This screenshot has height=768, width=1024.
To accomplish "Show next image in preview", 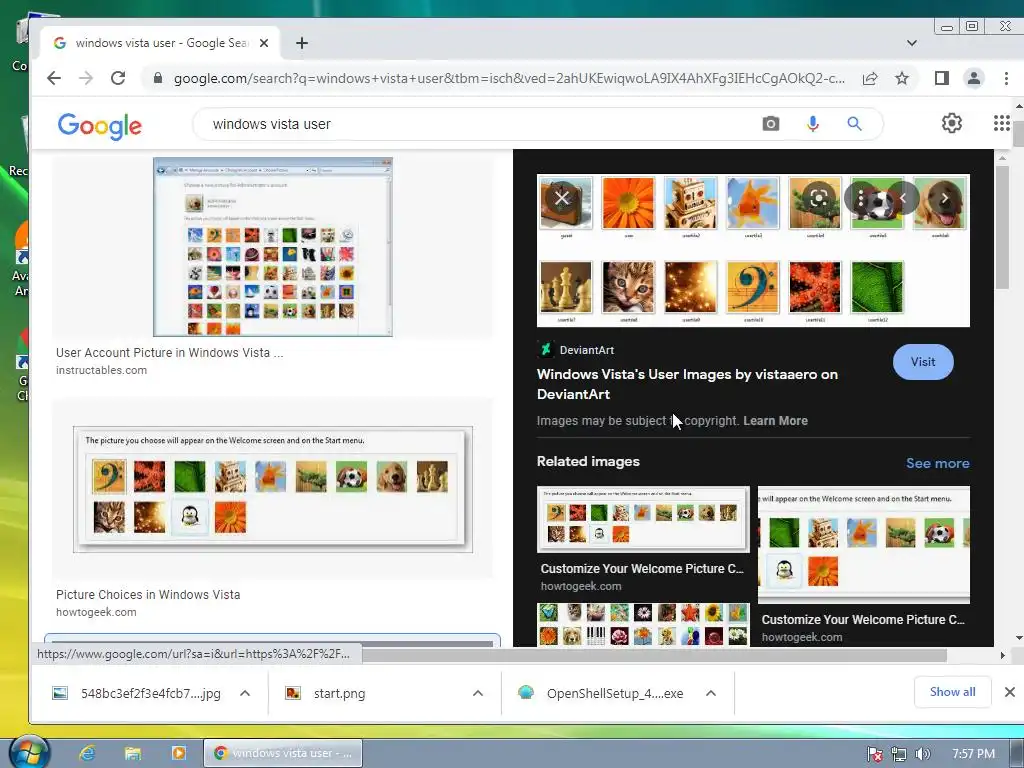I will coord(944,198).
